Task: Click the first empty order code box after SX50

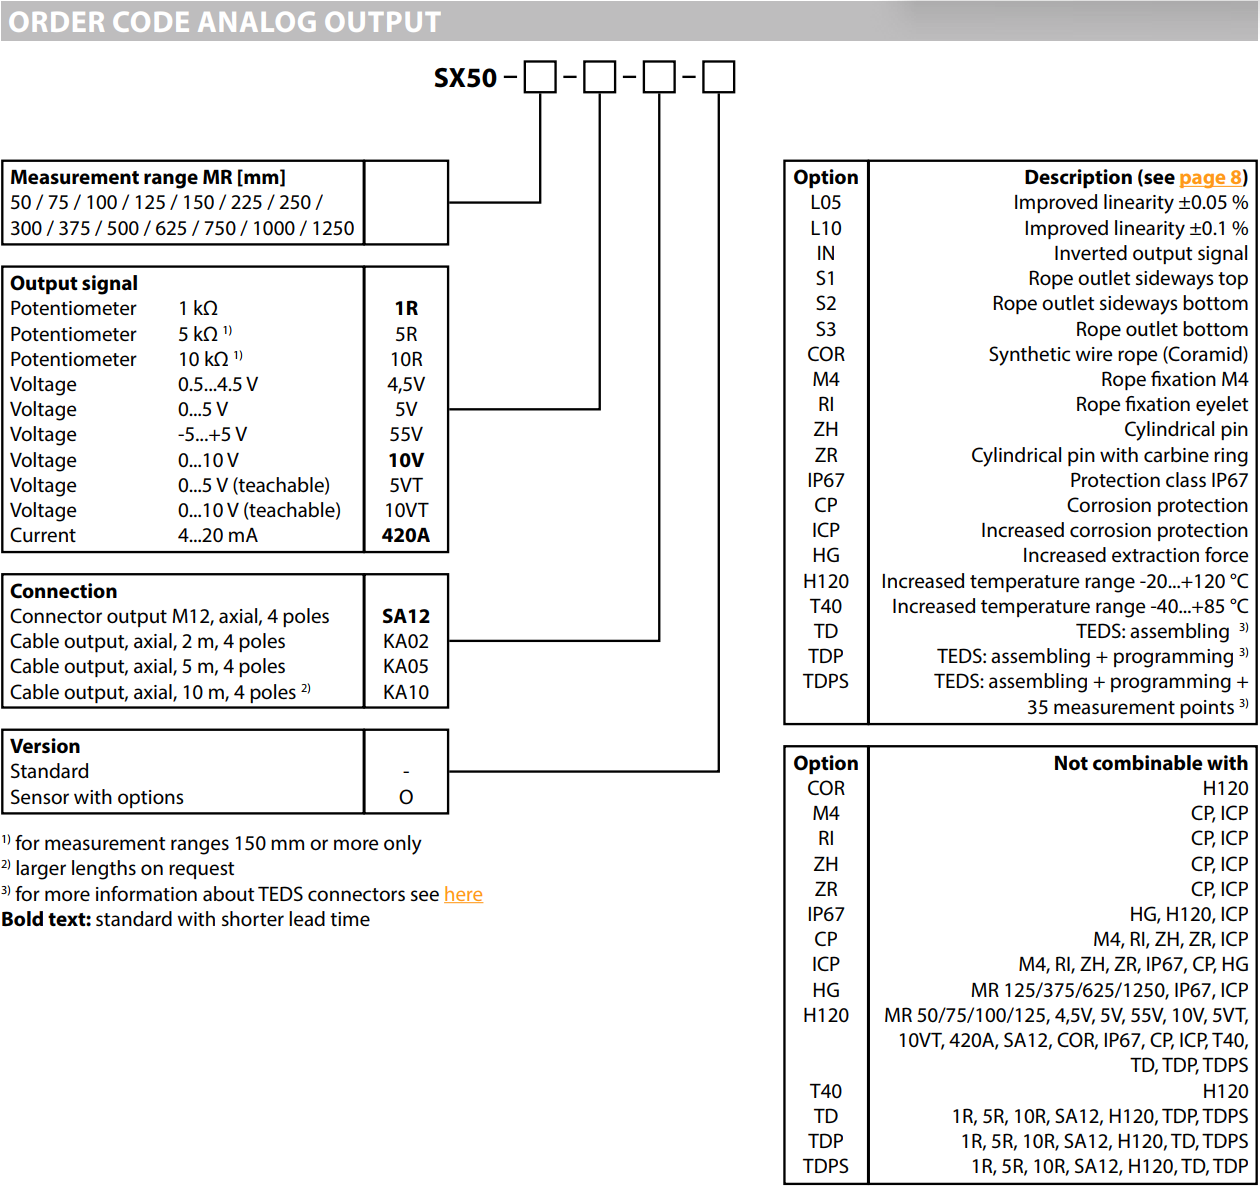Action: (540, 77)
